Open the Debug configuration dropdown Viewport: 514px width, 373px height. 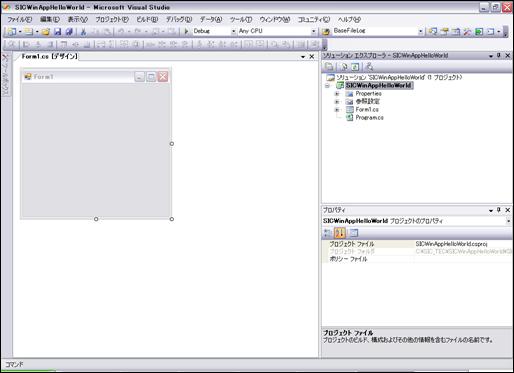click(x=214, y=31)
